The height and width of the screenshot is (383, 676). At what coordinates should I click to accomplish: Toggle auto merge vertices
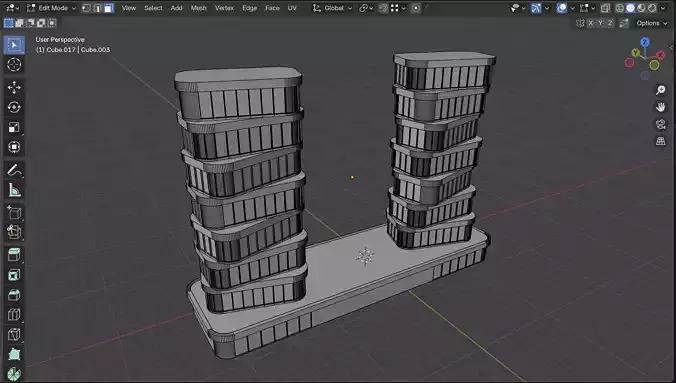tap(624, 23)
